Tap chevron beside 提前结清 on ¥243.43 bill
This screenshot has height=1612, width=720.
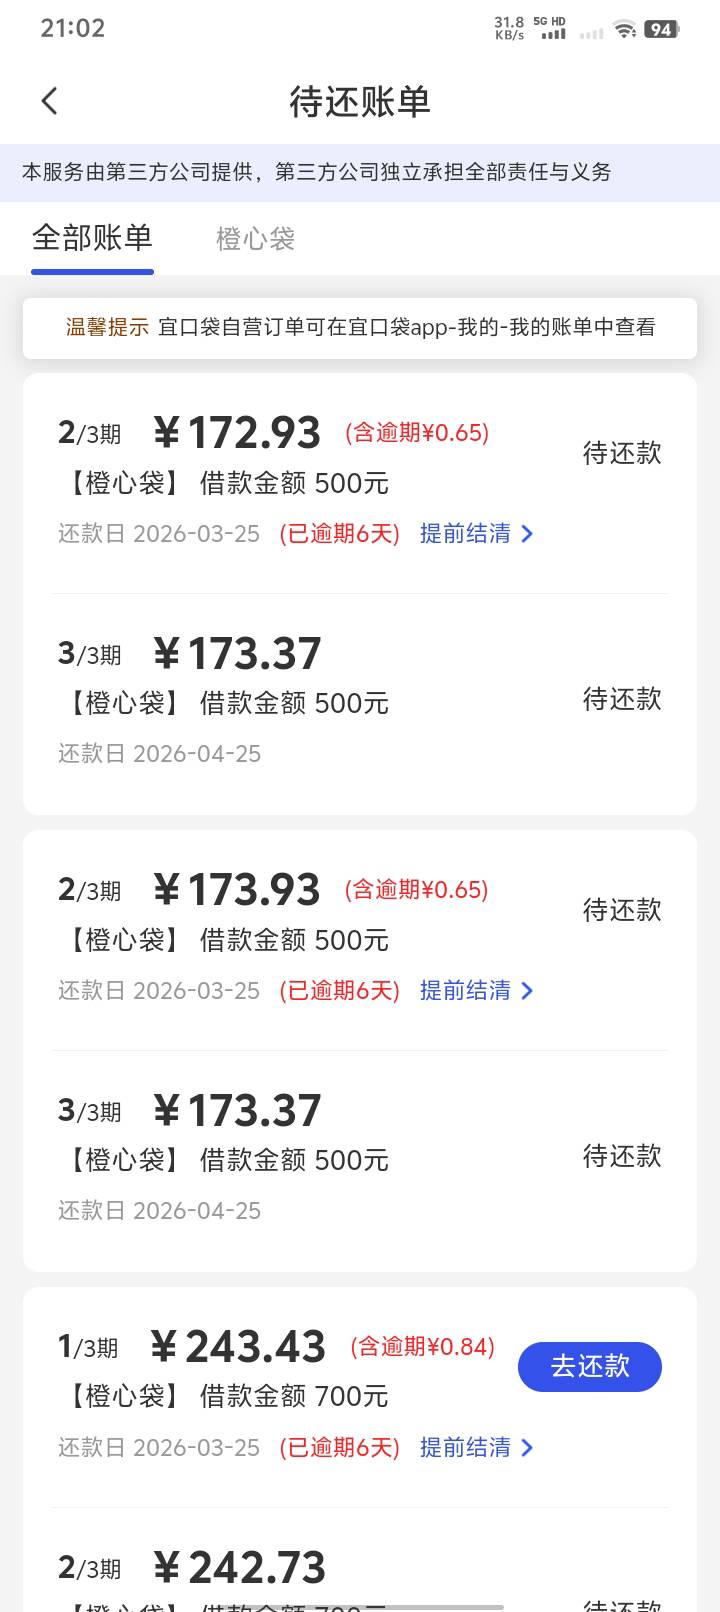[x=527, y=1449]
